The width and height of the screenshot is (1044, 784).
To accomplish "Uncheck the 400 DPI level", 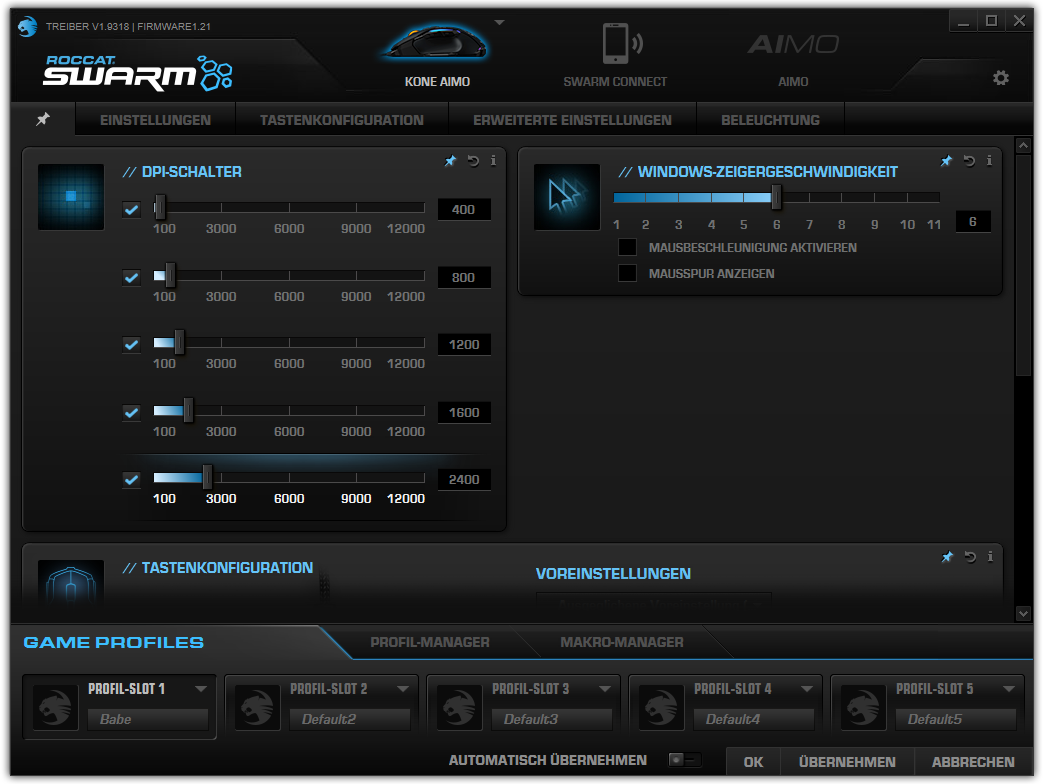I will (x=130, y=209).
